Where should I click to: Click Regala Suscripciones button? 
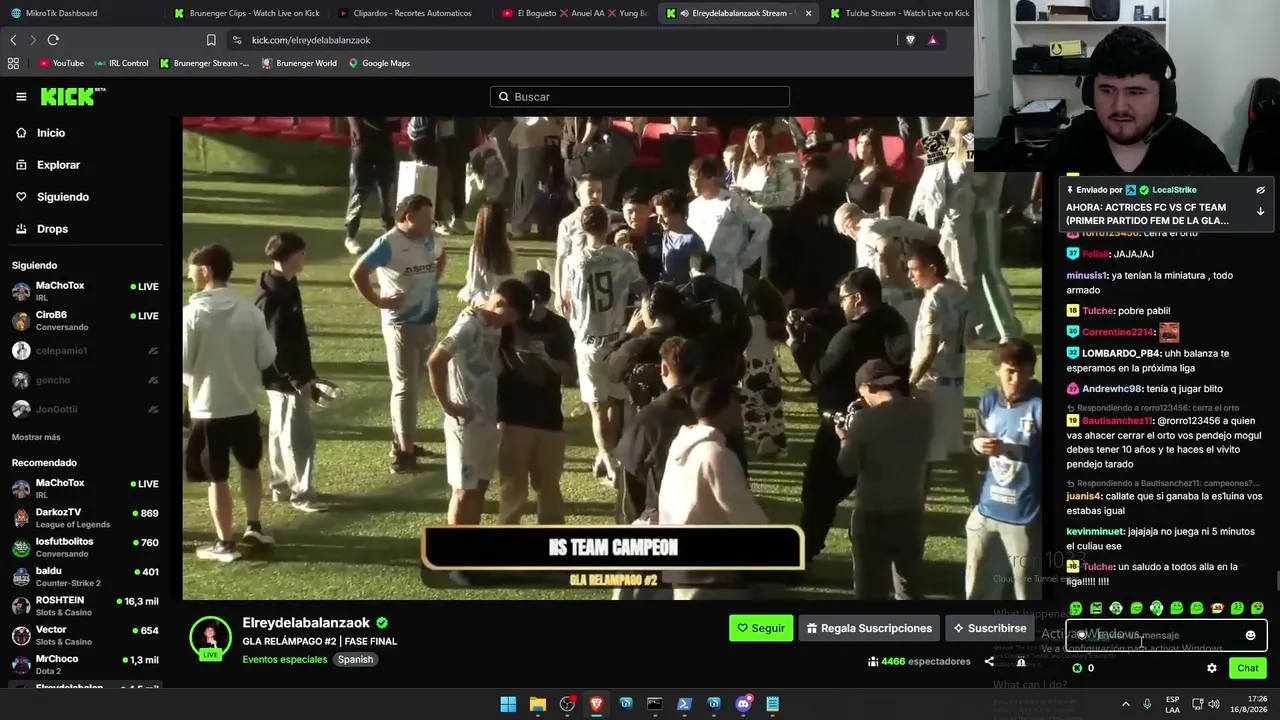(x=869, y=628)
